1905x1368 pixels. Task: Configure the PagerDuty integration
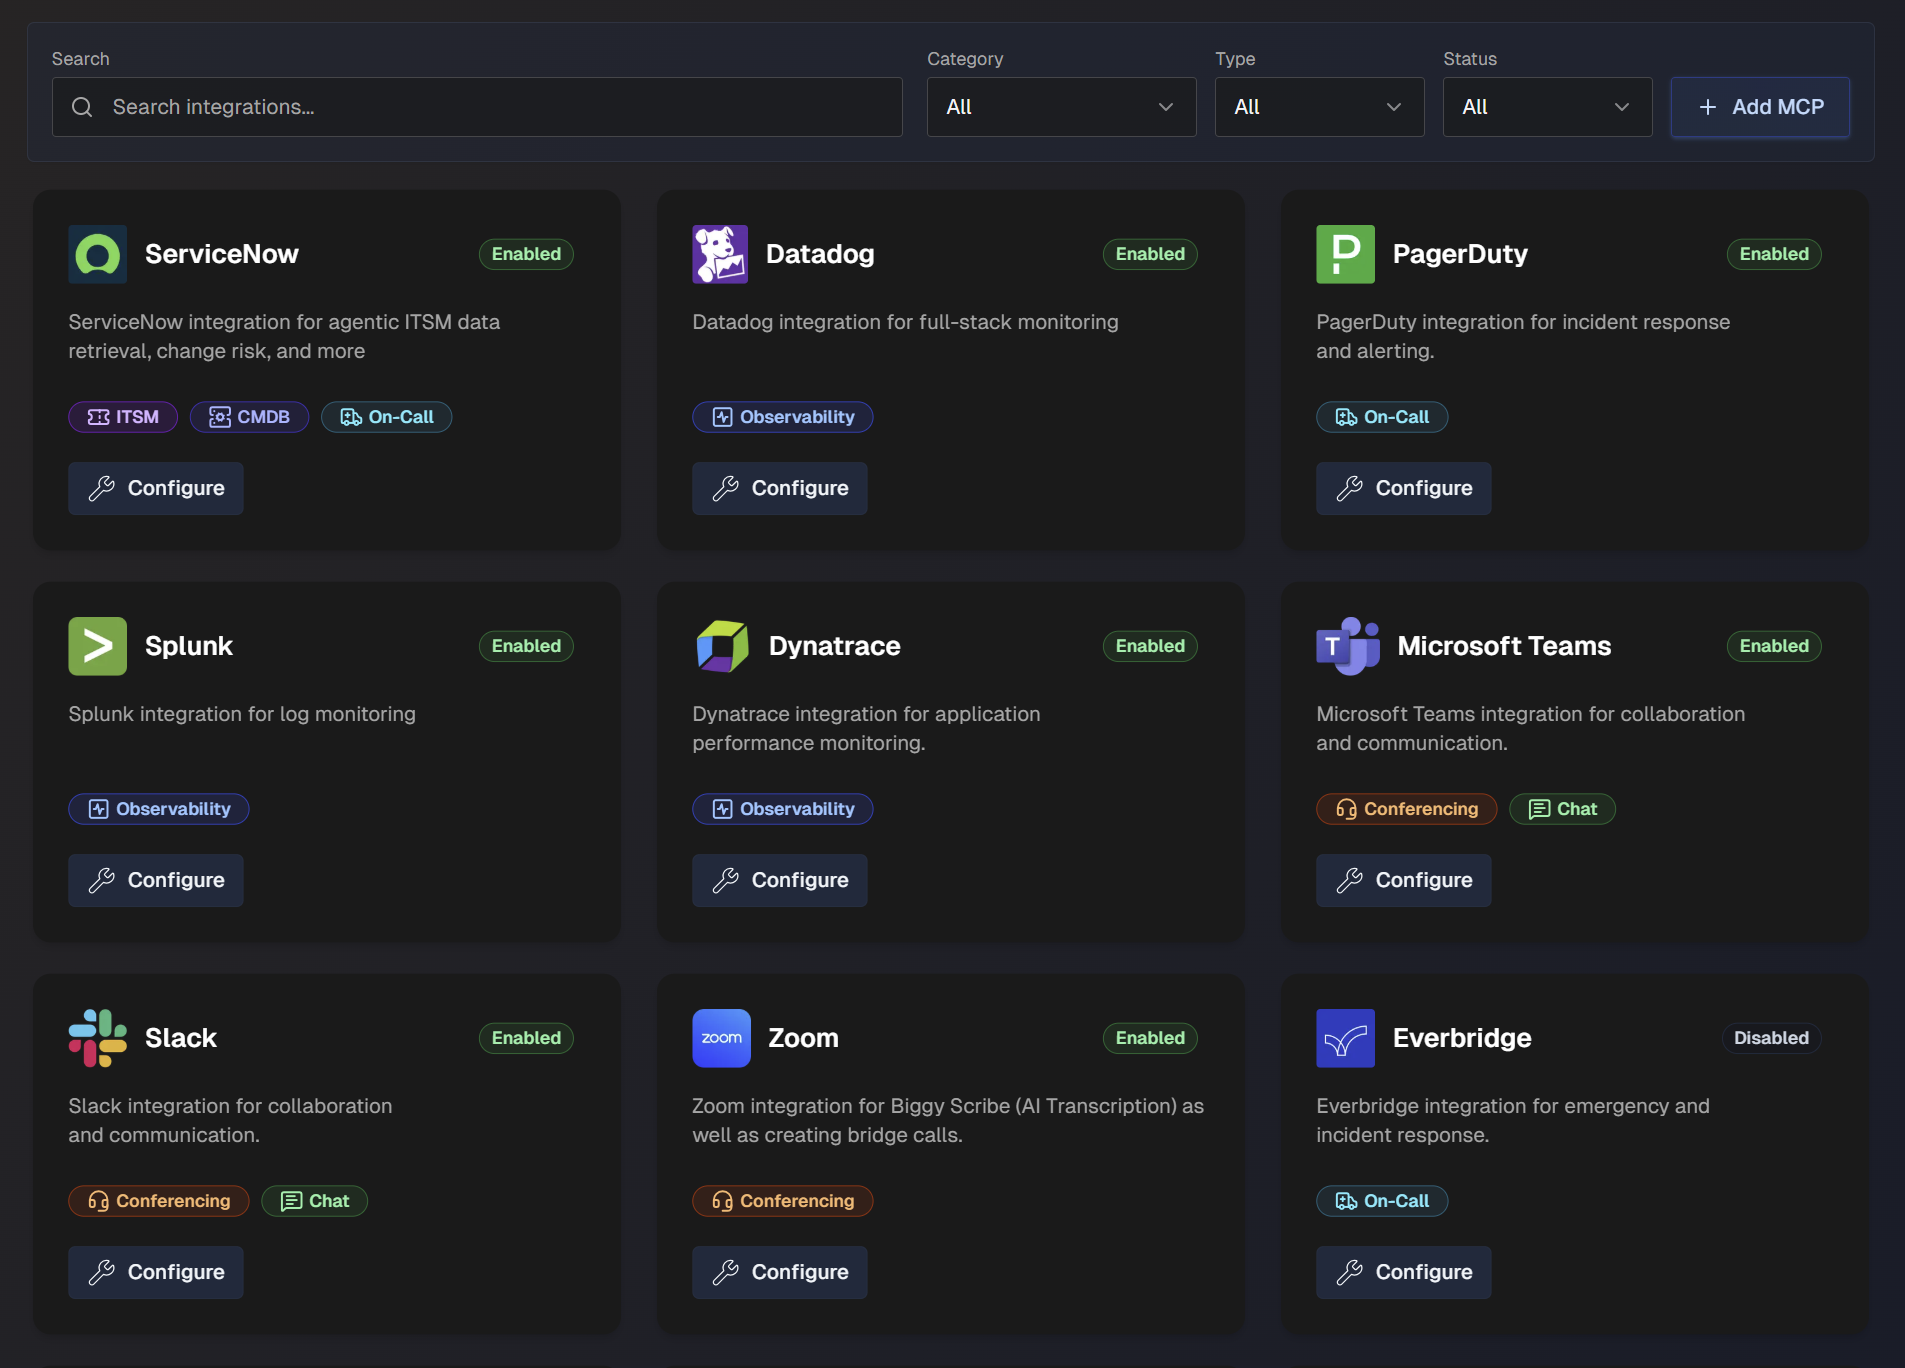[1403, 489]
